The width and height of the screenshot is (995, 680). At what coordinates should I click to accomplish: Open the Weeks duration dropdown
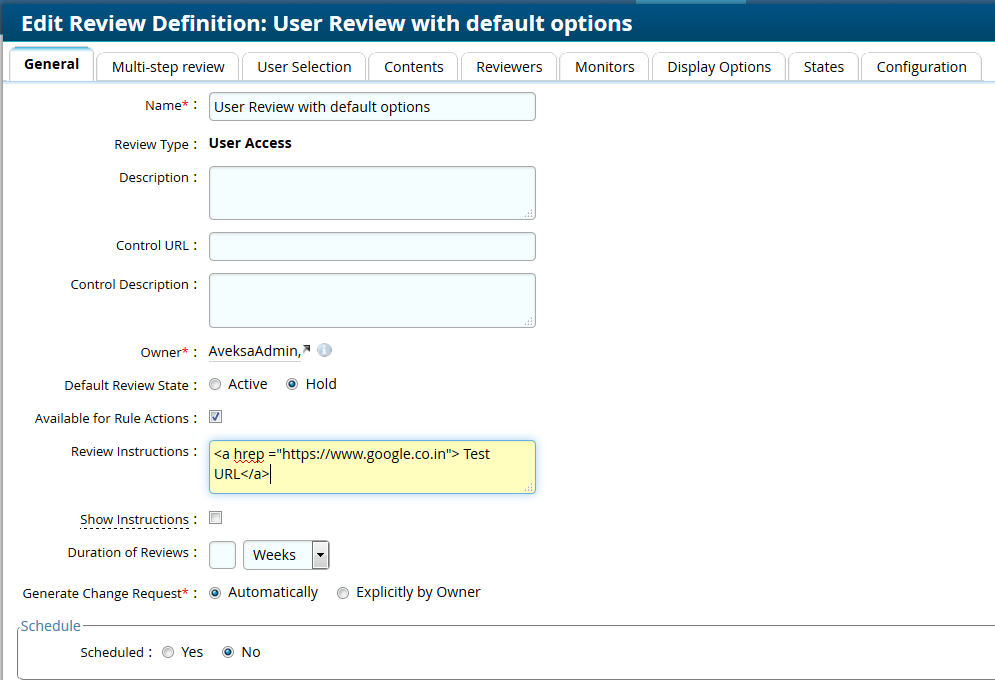(x=320, y=554)
